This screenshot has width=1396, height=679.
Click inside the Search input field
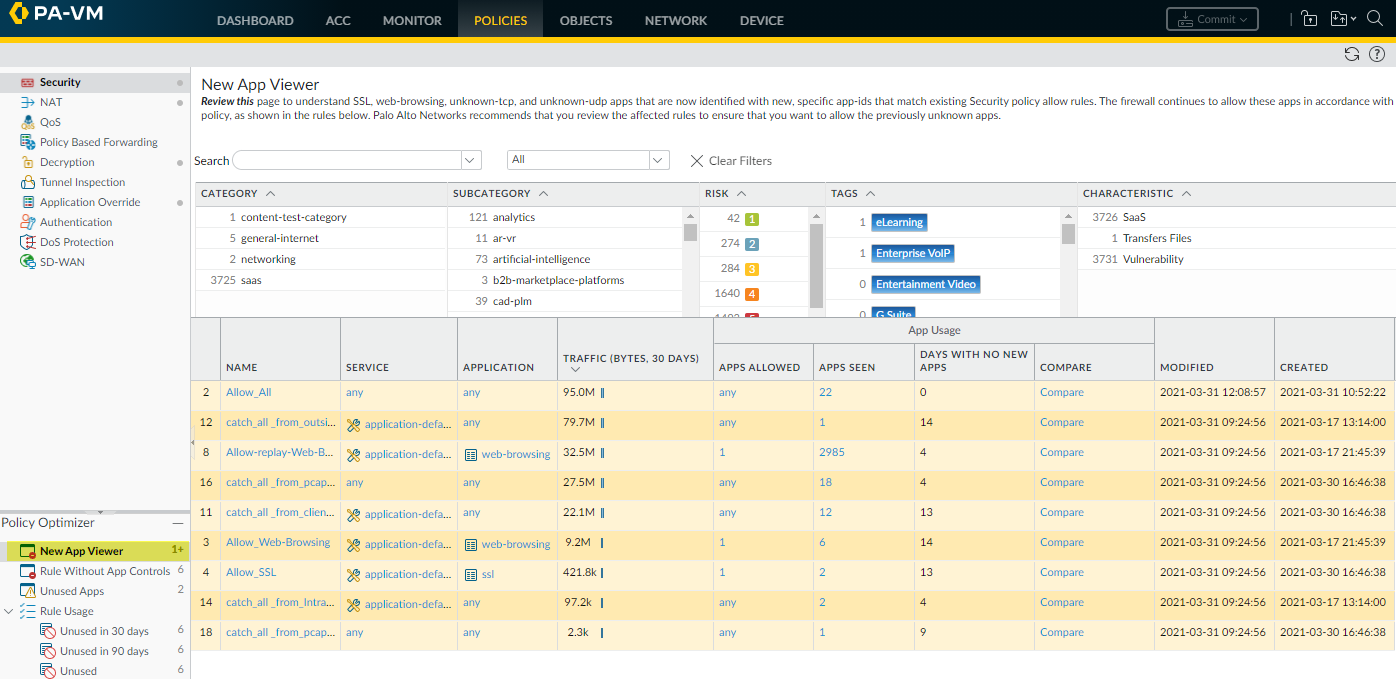coord(346,160)
